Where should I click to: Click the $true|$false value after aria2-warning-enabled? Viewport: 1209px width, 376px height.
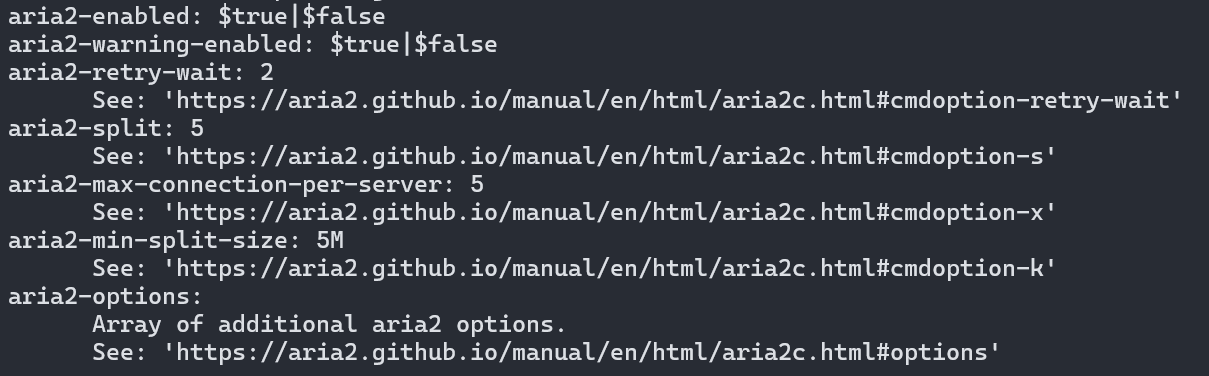414,44
